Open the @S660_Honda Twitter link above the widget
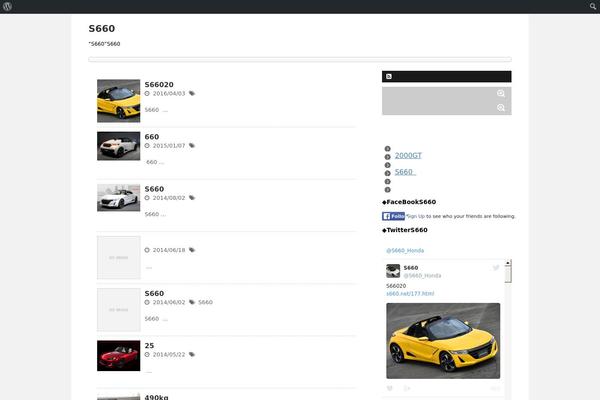This screenshot has height=400, width=600. [405, 251]
